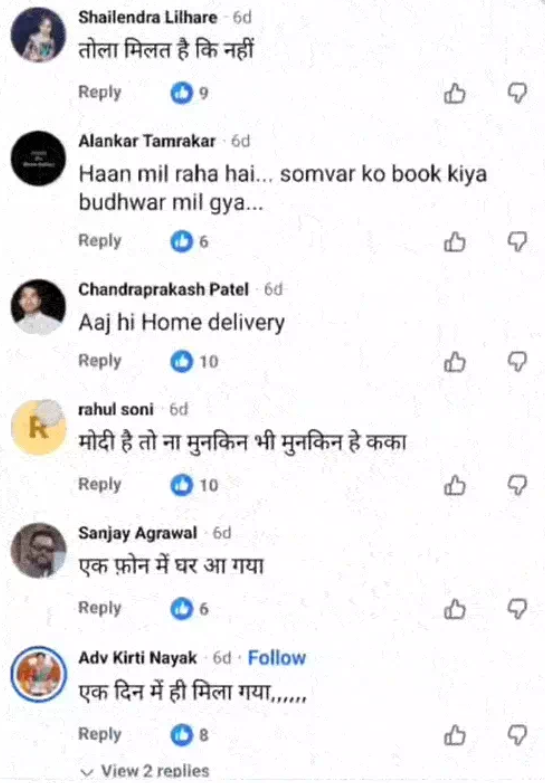Follow Adv Kirti Nayak
Viewport: 545px width, 783px height.
point(277,658)
